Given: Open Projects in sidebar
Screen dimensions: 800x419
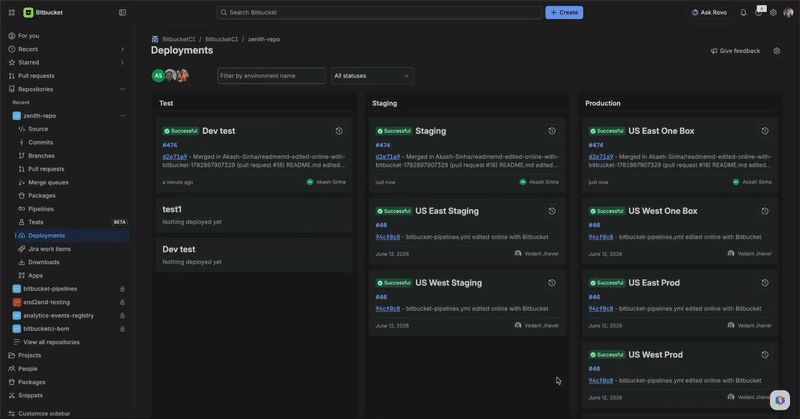Looking at the screenshot, I should pos(30,355).
